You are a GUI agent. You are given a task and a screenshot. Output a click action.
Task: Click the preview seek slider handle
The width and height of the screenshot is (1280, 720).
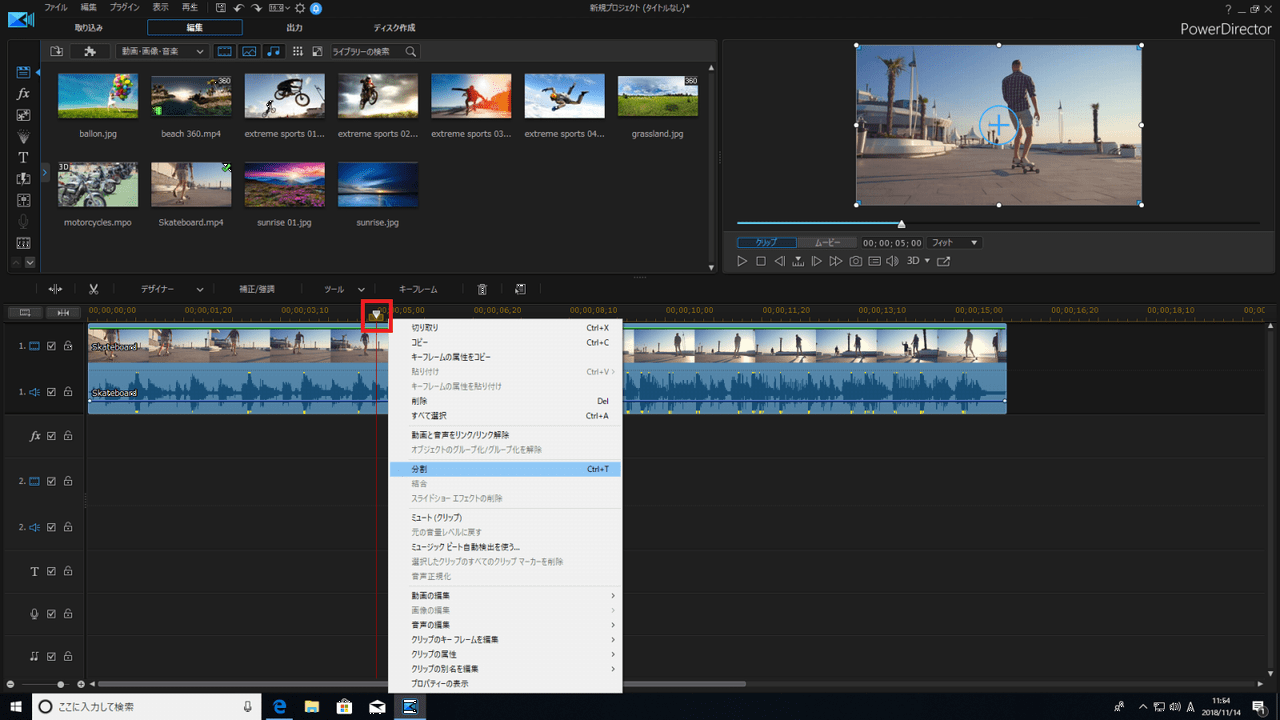tap(901, 223)
